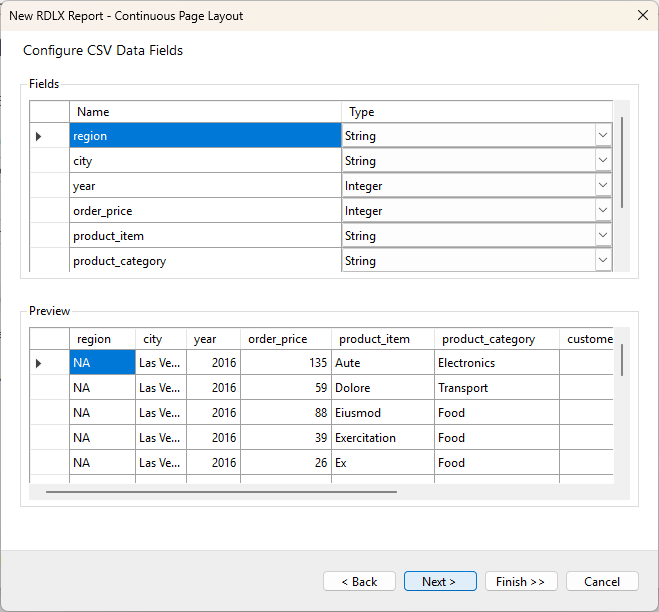Image resolution: width=659 pixels, height=612 pixels.
Task: Open Type dropdown for region field
Action: pyautogui.click(x=602, y=136)
